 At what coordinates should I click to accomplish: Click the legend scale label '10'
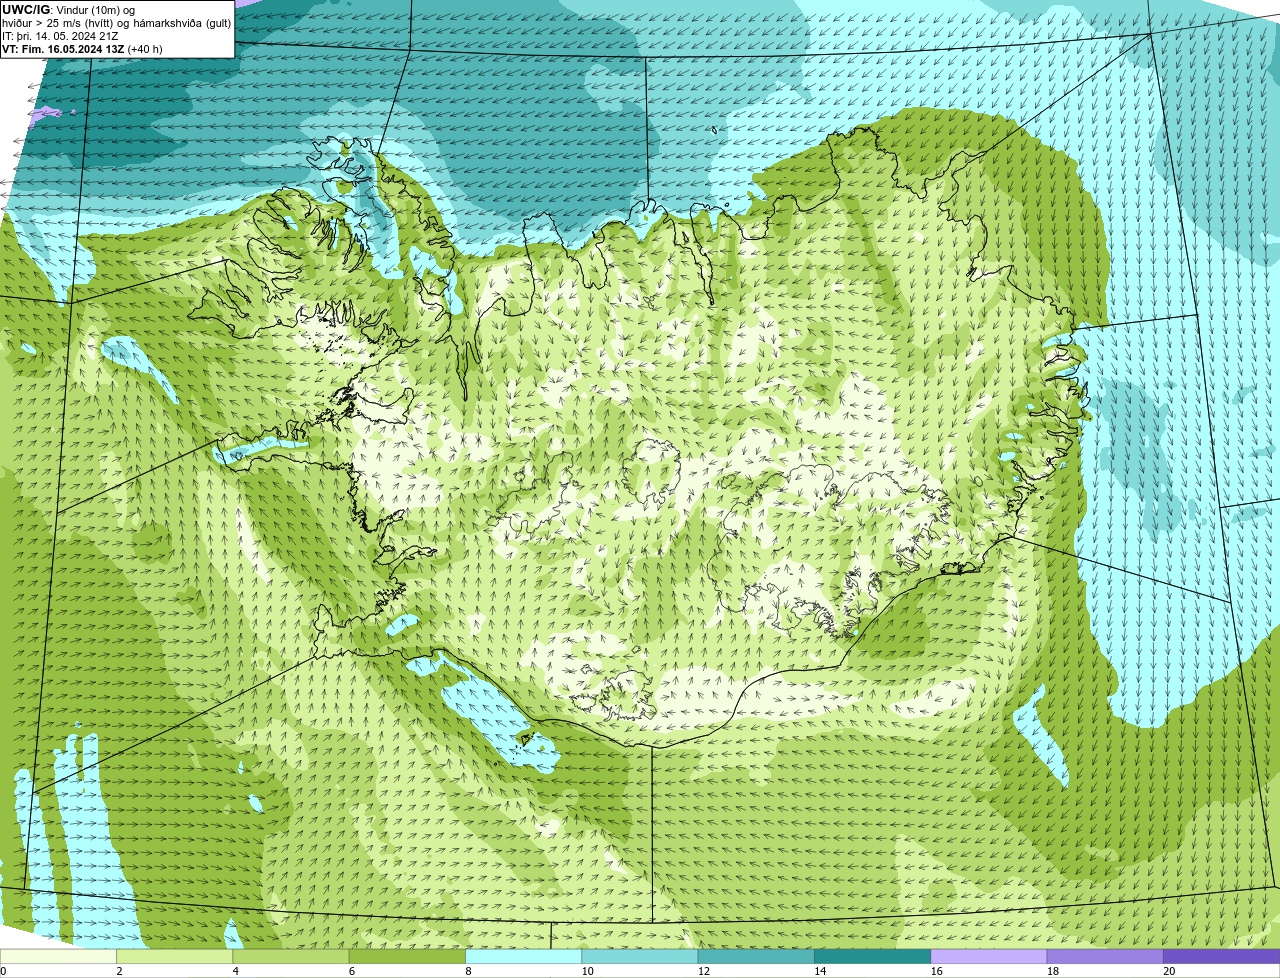click(x=587, y=971)
